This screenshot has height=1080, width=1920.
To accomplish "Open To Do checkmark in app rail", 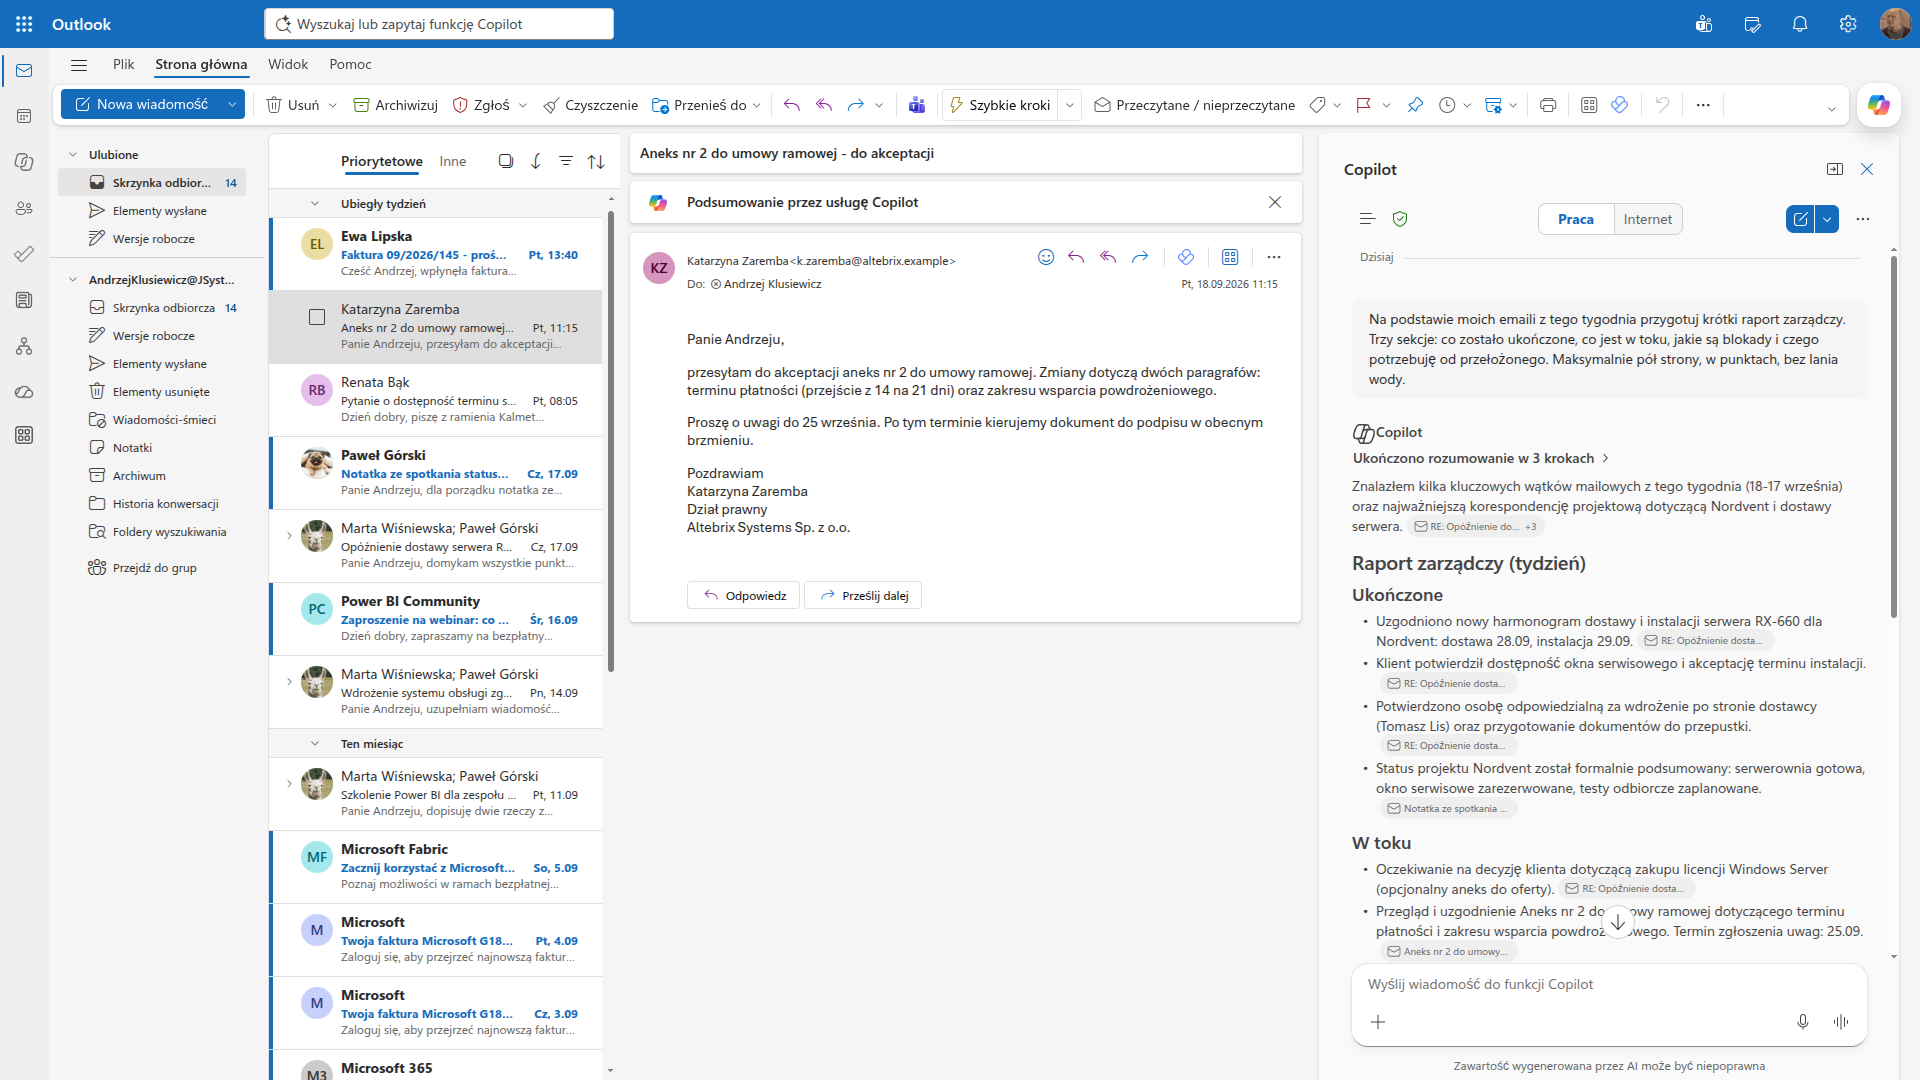I will (24, 254).
